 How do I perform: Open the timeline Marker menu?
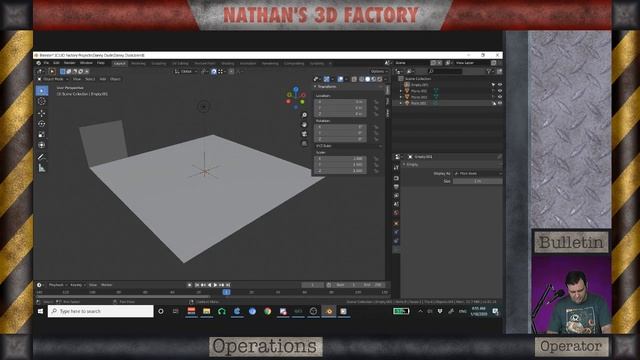tap(107, 285)
